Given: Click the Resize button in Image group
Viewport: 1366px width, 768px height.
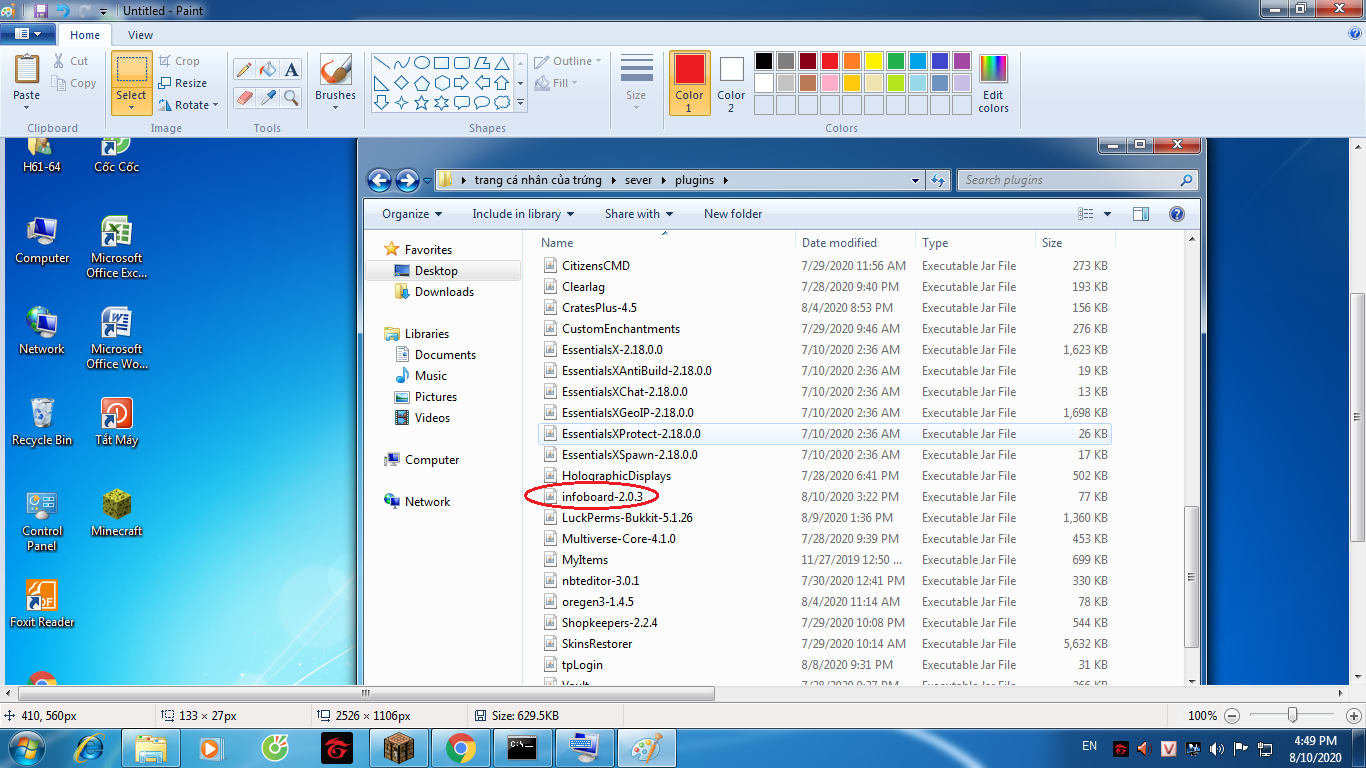Looking at the screenshot, I should [x=183, y=83].
